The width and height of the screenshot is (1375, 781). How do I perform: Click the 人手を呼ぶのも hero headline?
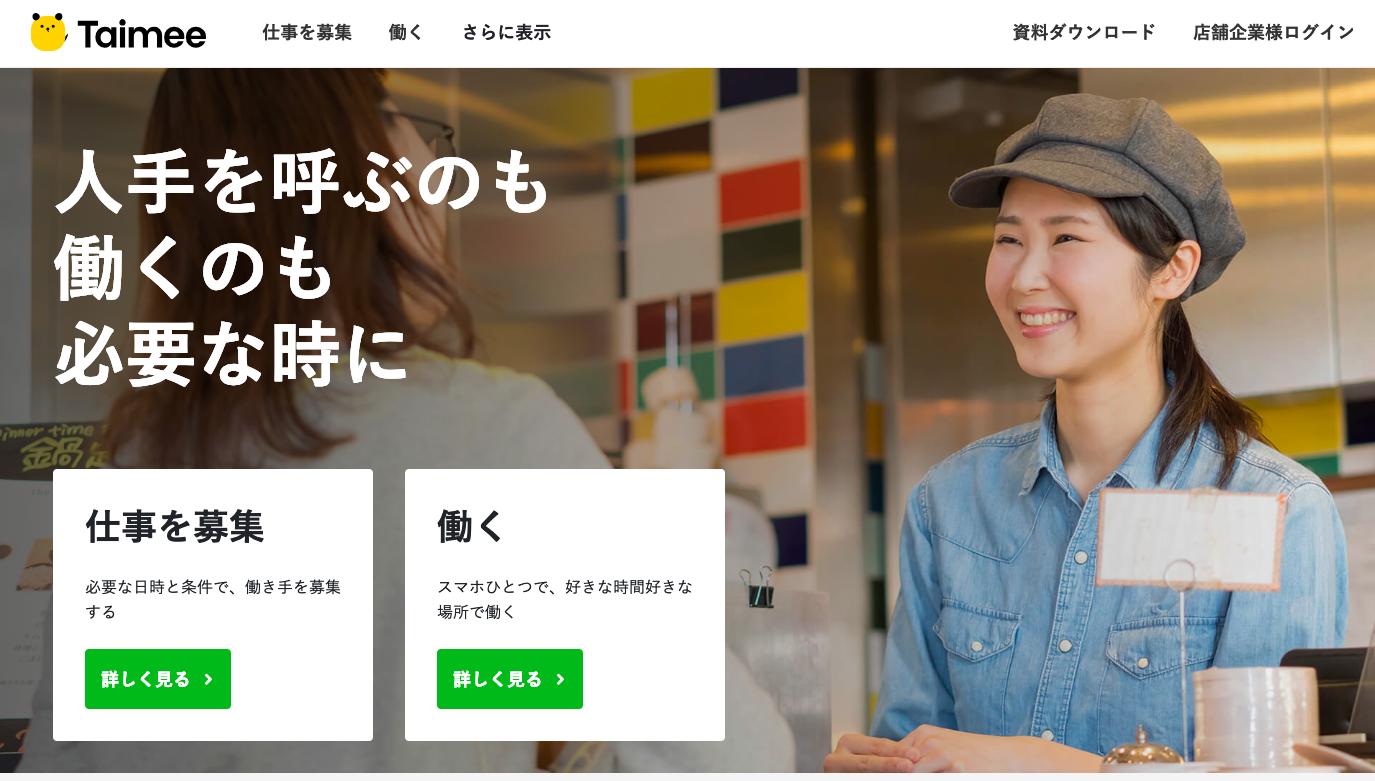(304, 182)
